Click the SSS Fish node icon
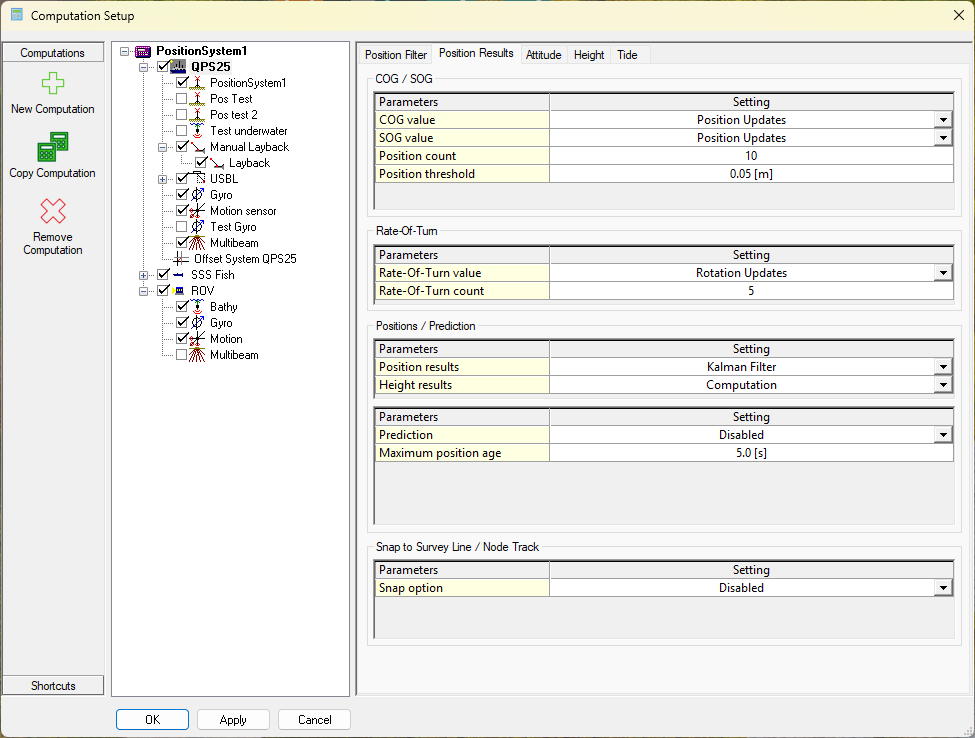The width and height of the screenshot is (975, 738). tap(179, 275)
